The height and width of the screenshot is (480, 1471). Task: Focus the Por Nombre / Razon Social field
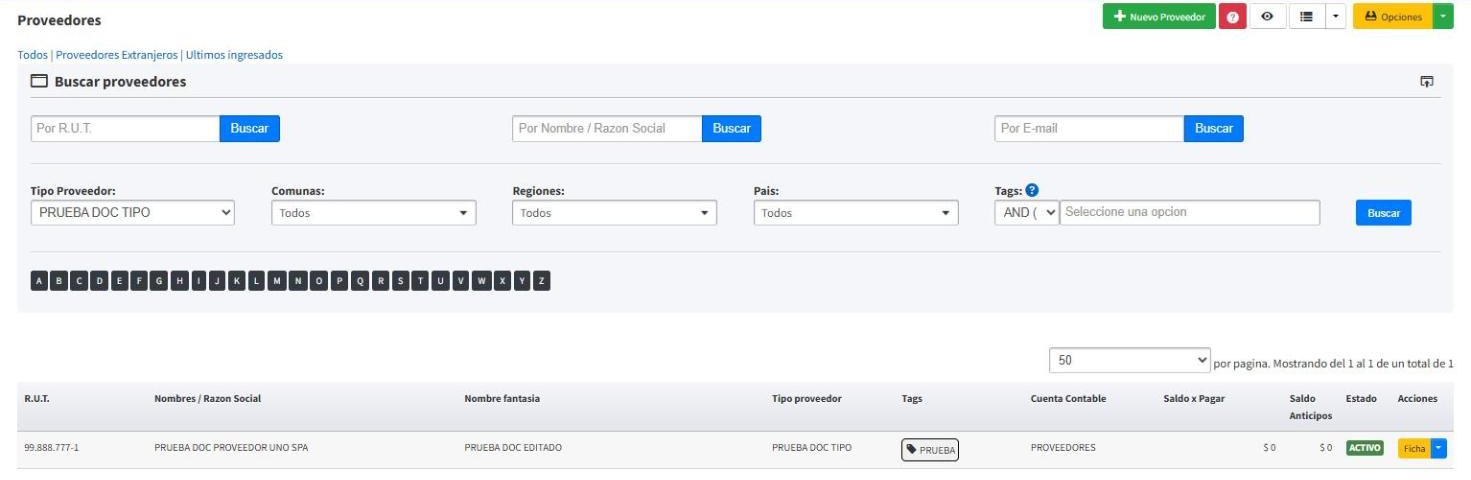coord(607,128)
